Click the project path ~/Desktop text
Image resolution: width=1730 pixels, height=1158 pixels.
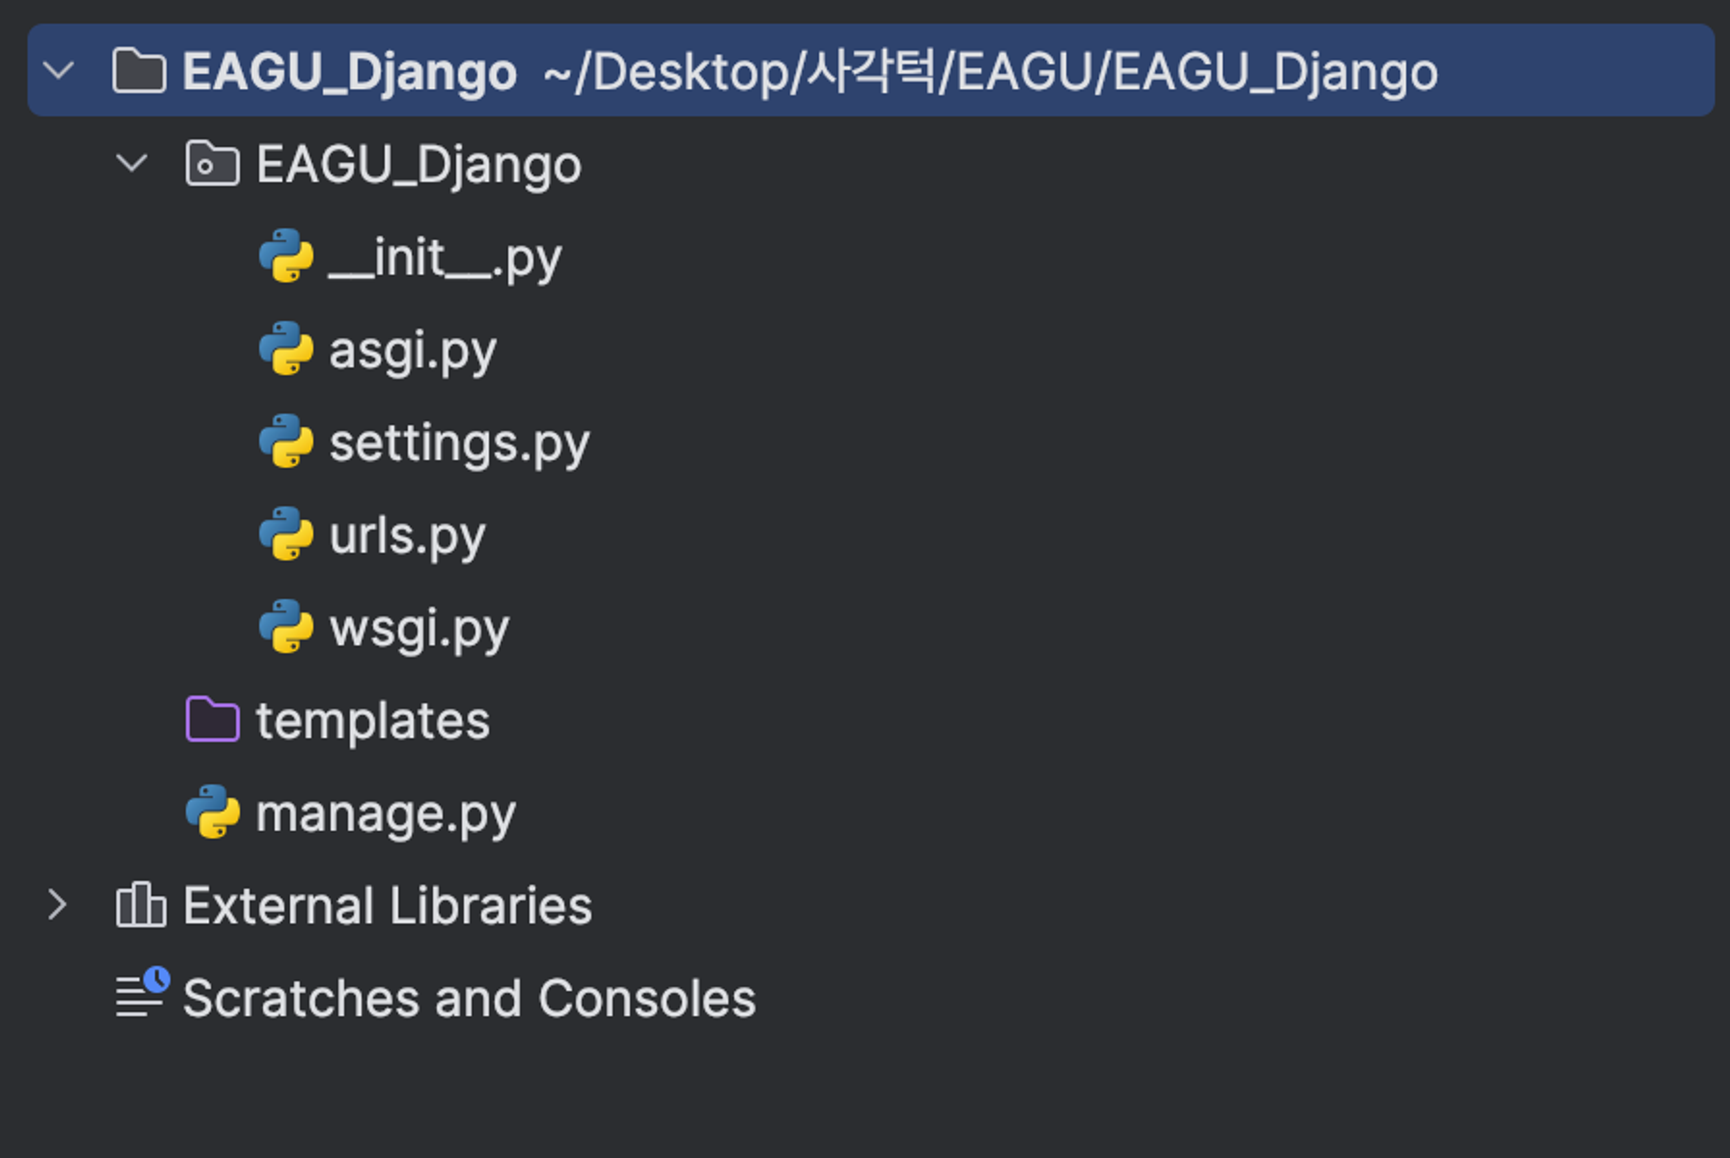pyautogui.click(x=990, y=72)
